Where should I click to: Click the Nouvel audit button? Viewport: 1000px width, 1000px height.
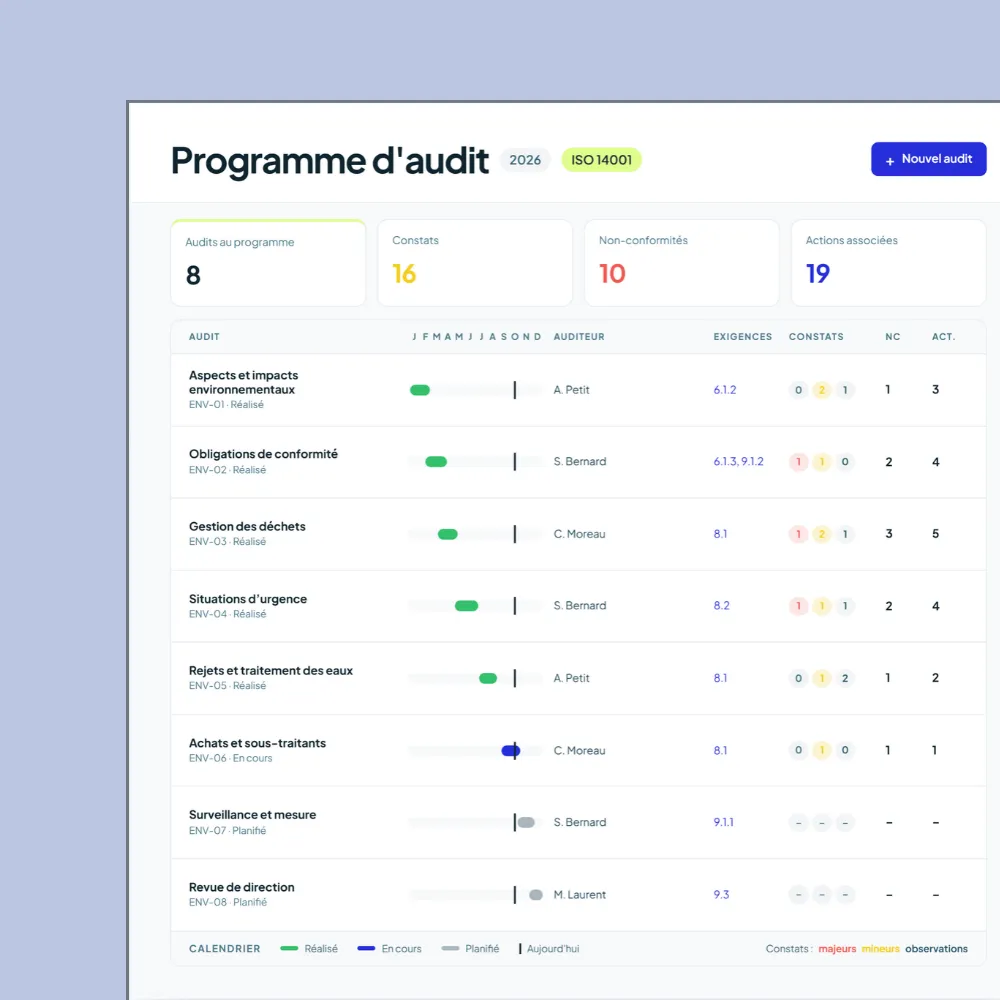928,159
